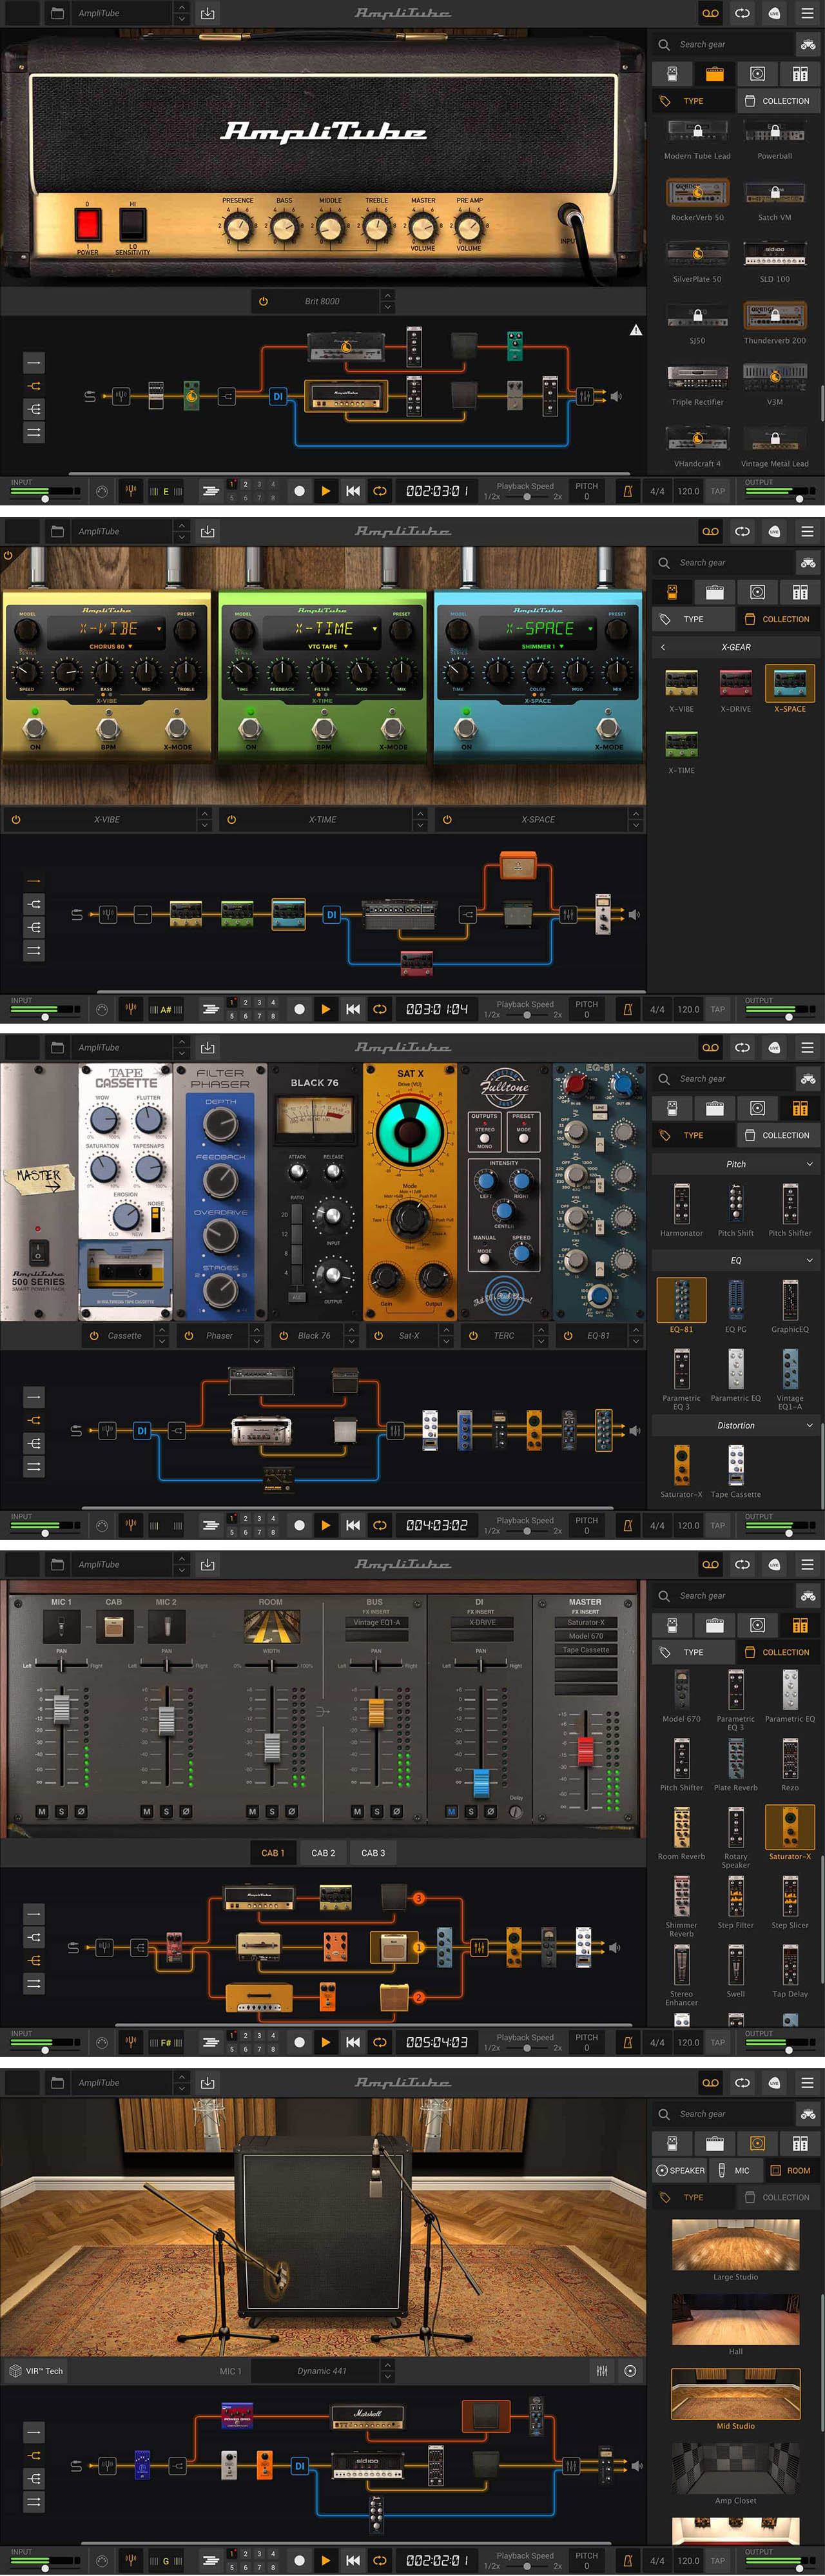Select the SPEAKER tab in room window
825x2576 pixels.
coord(680,2170)
